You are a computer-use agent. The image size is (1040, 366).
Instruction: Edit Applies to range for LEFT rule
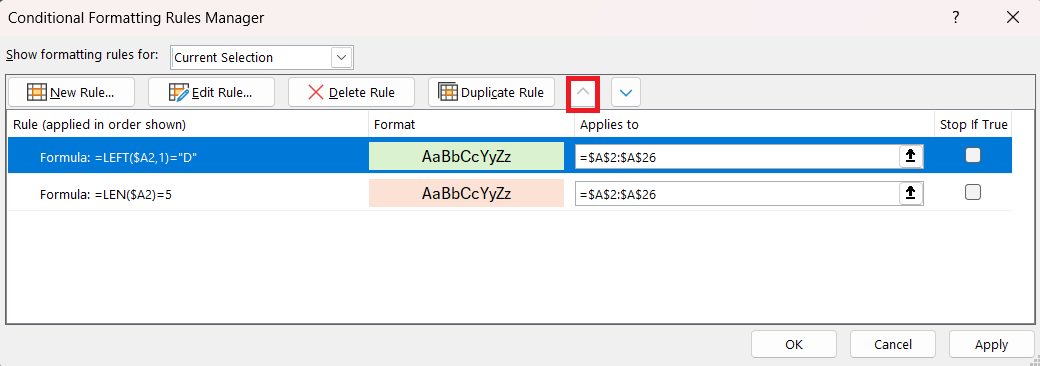(737, 156)
